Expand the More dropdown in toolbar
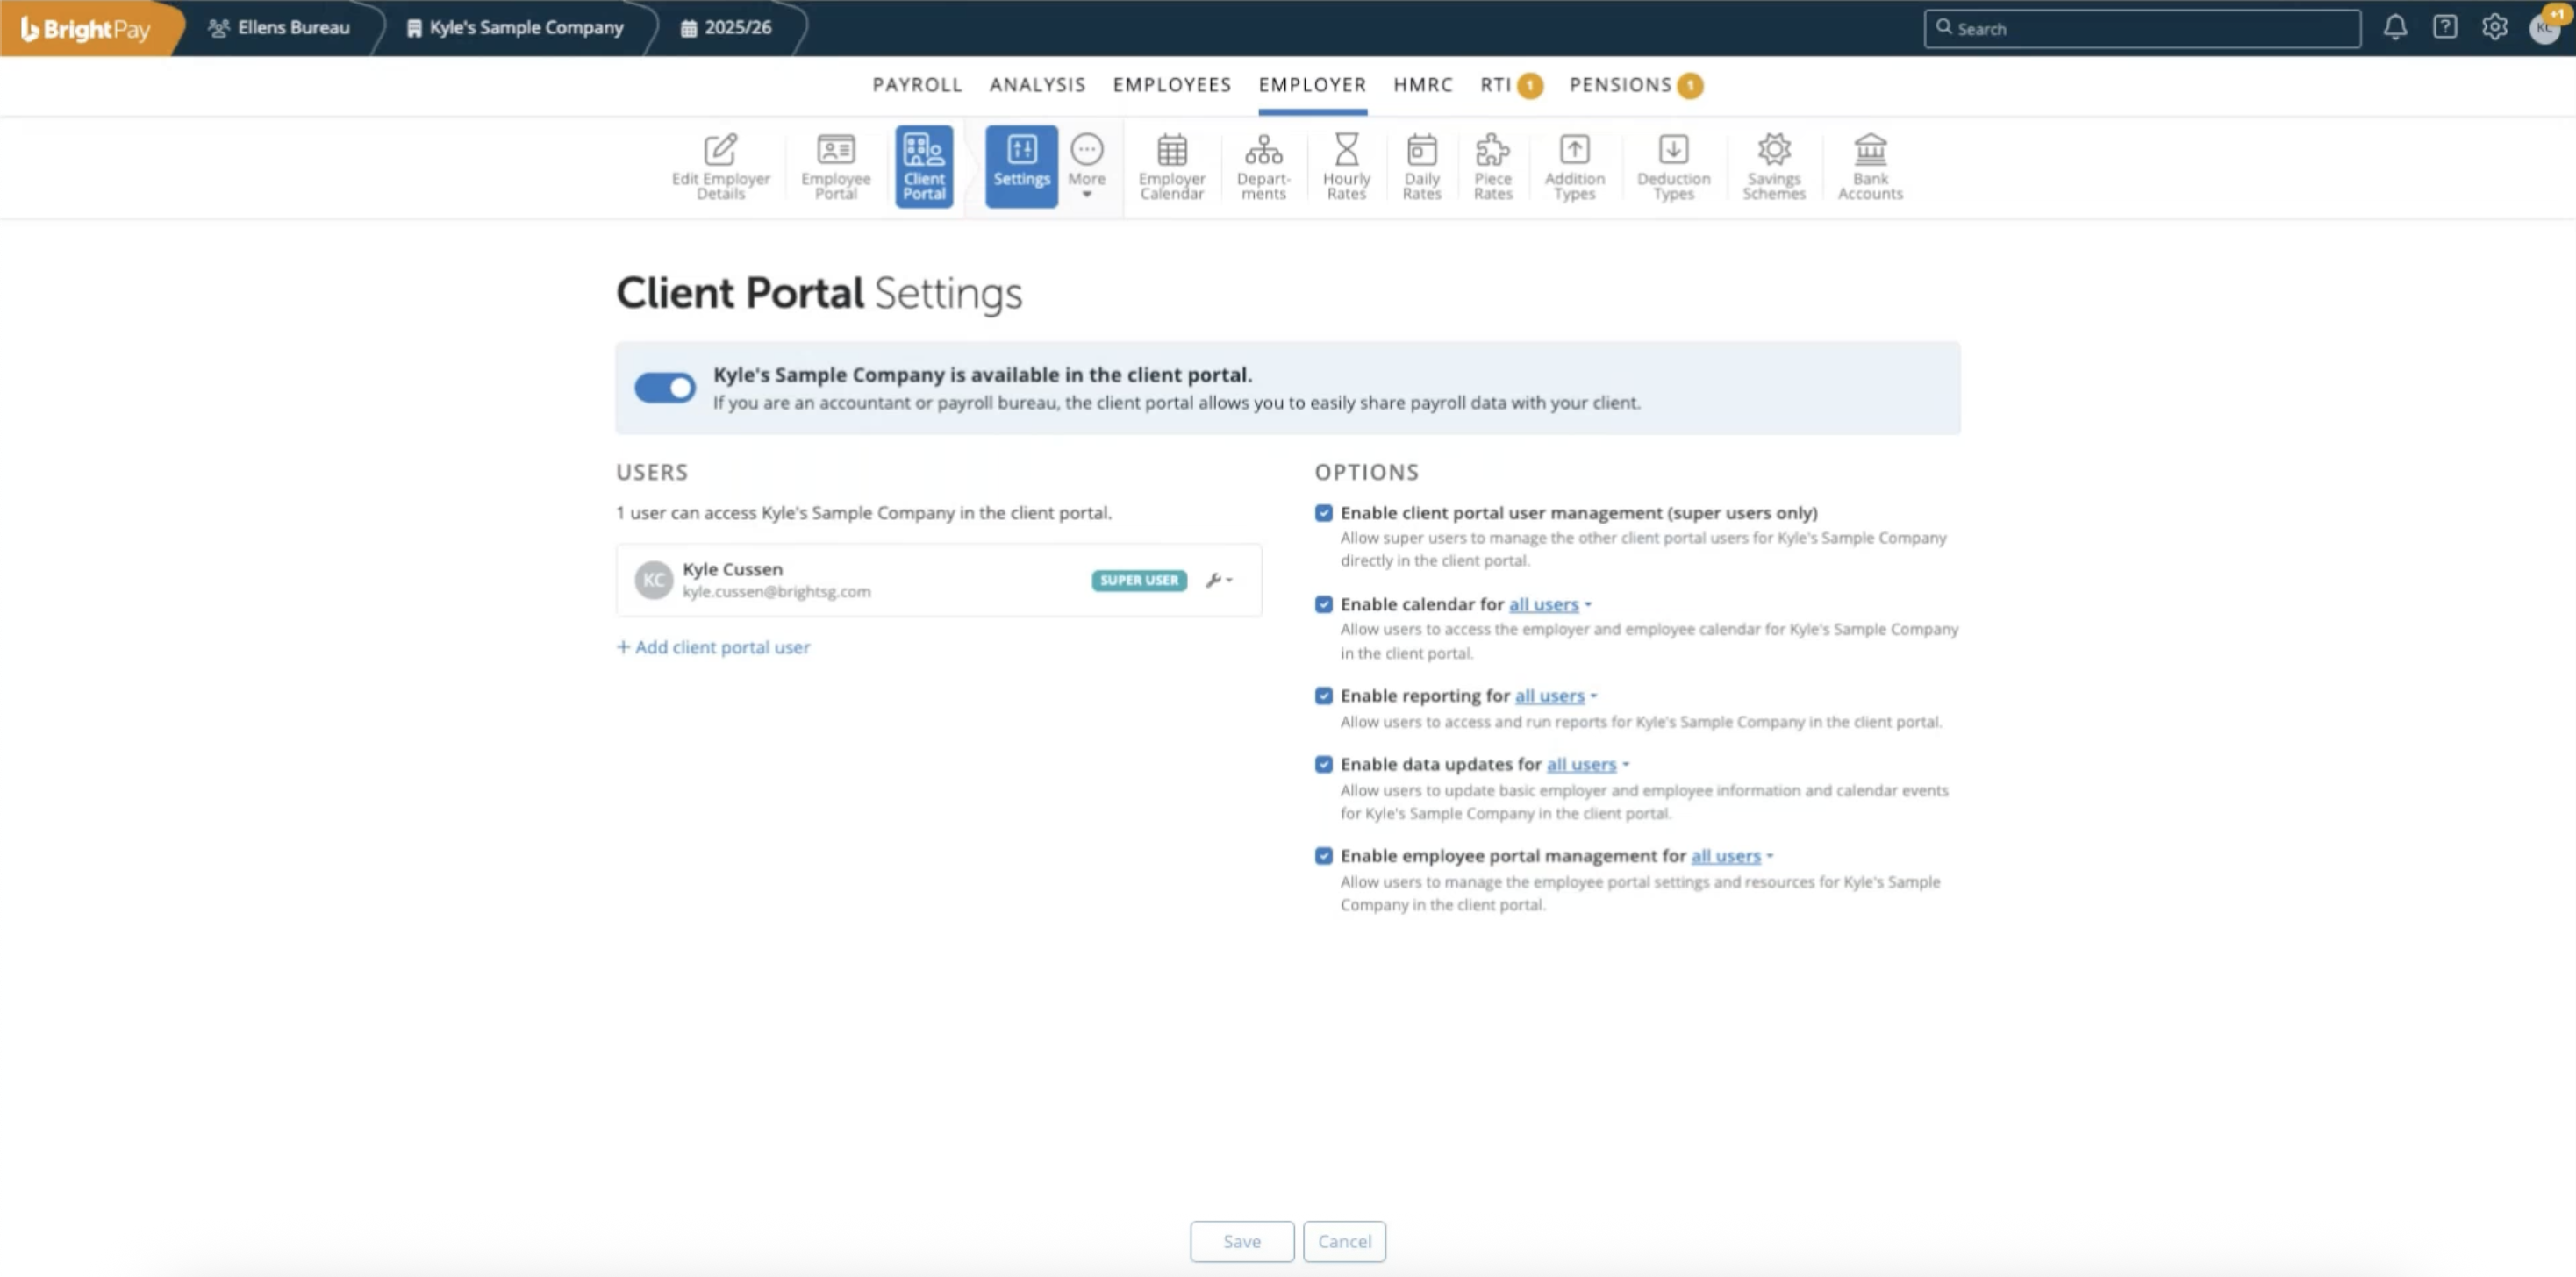Image resolution: width=2576 pixels, height=1277 pixels. pyautogui.click(x=1086, y=166)
